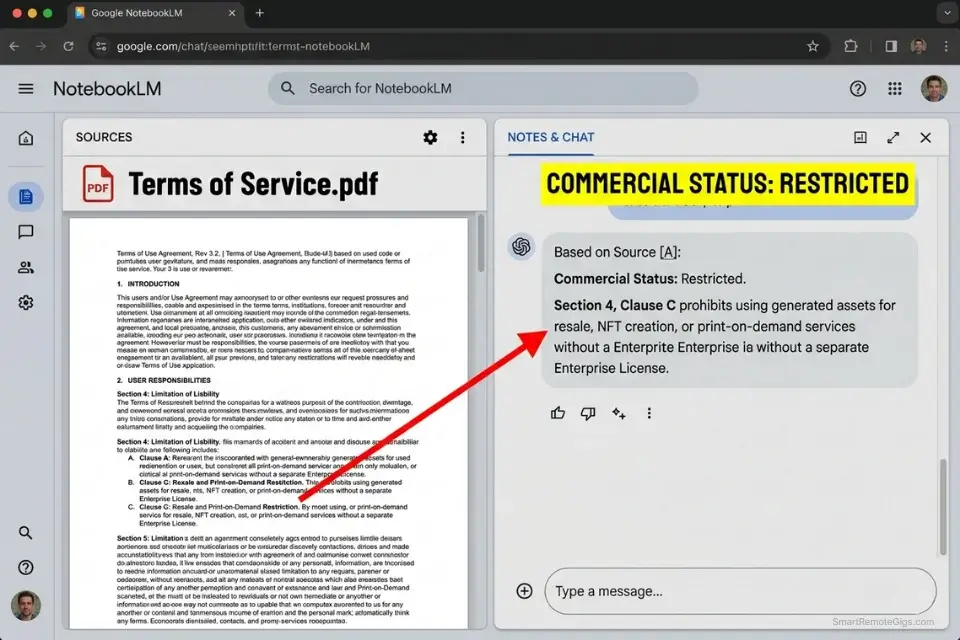Open the chat bubble icon in sidebar
The image size is (960, 640).
pos(26,232)
